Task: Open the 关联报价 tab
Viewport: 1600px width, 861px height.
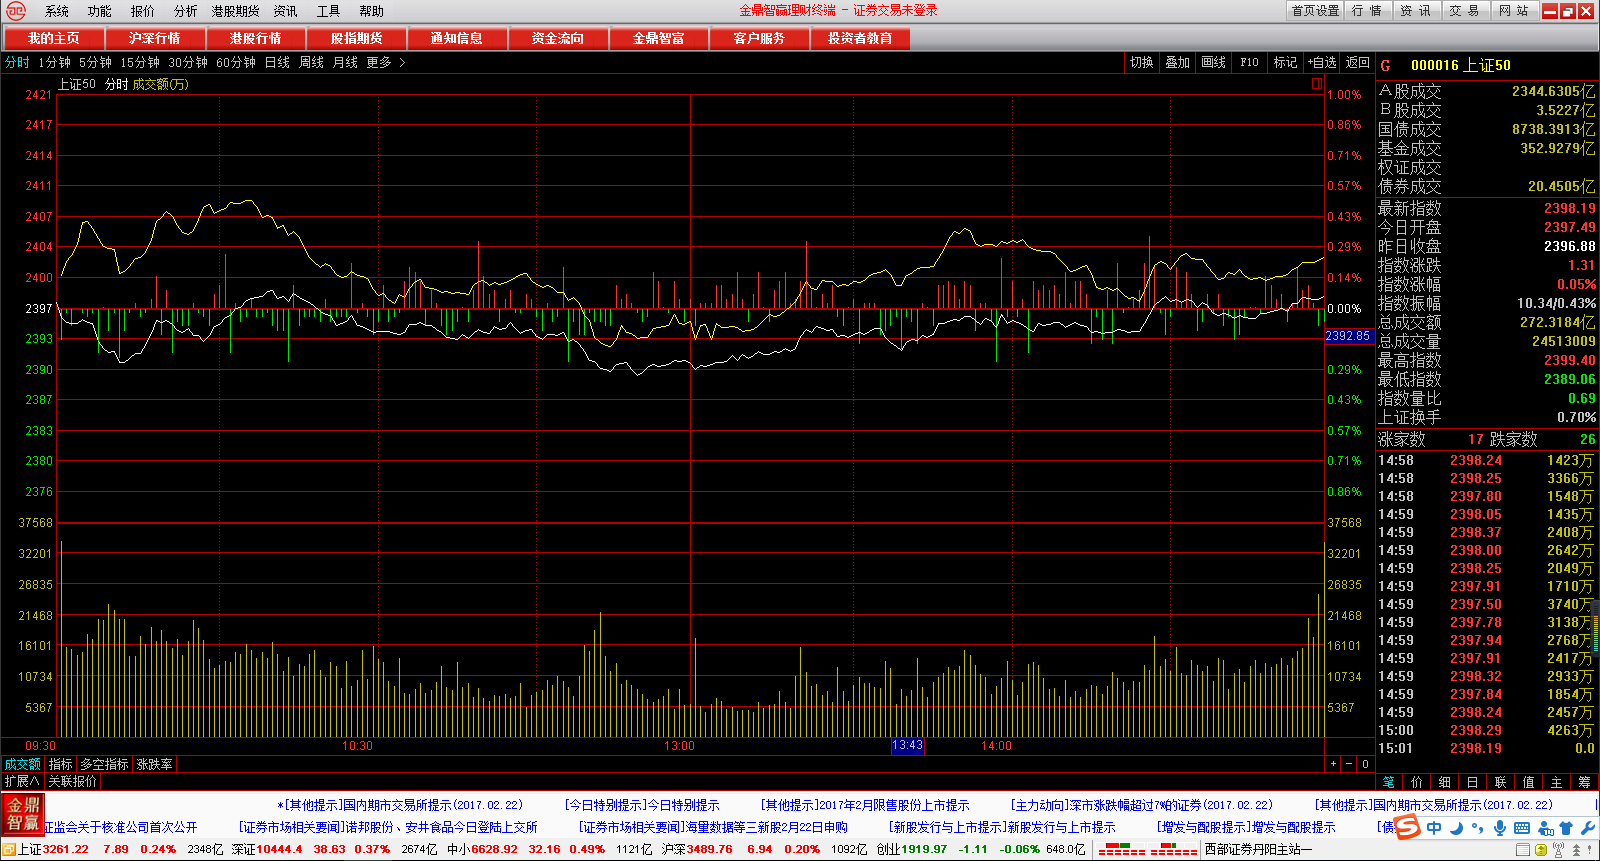Action: click(73, 781)
